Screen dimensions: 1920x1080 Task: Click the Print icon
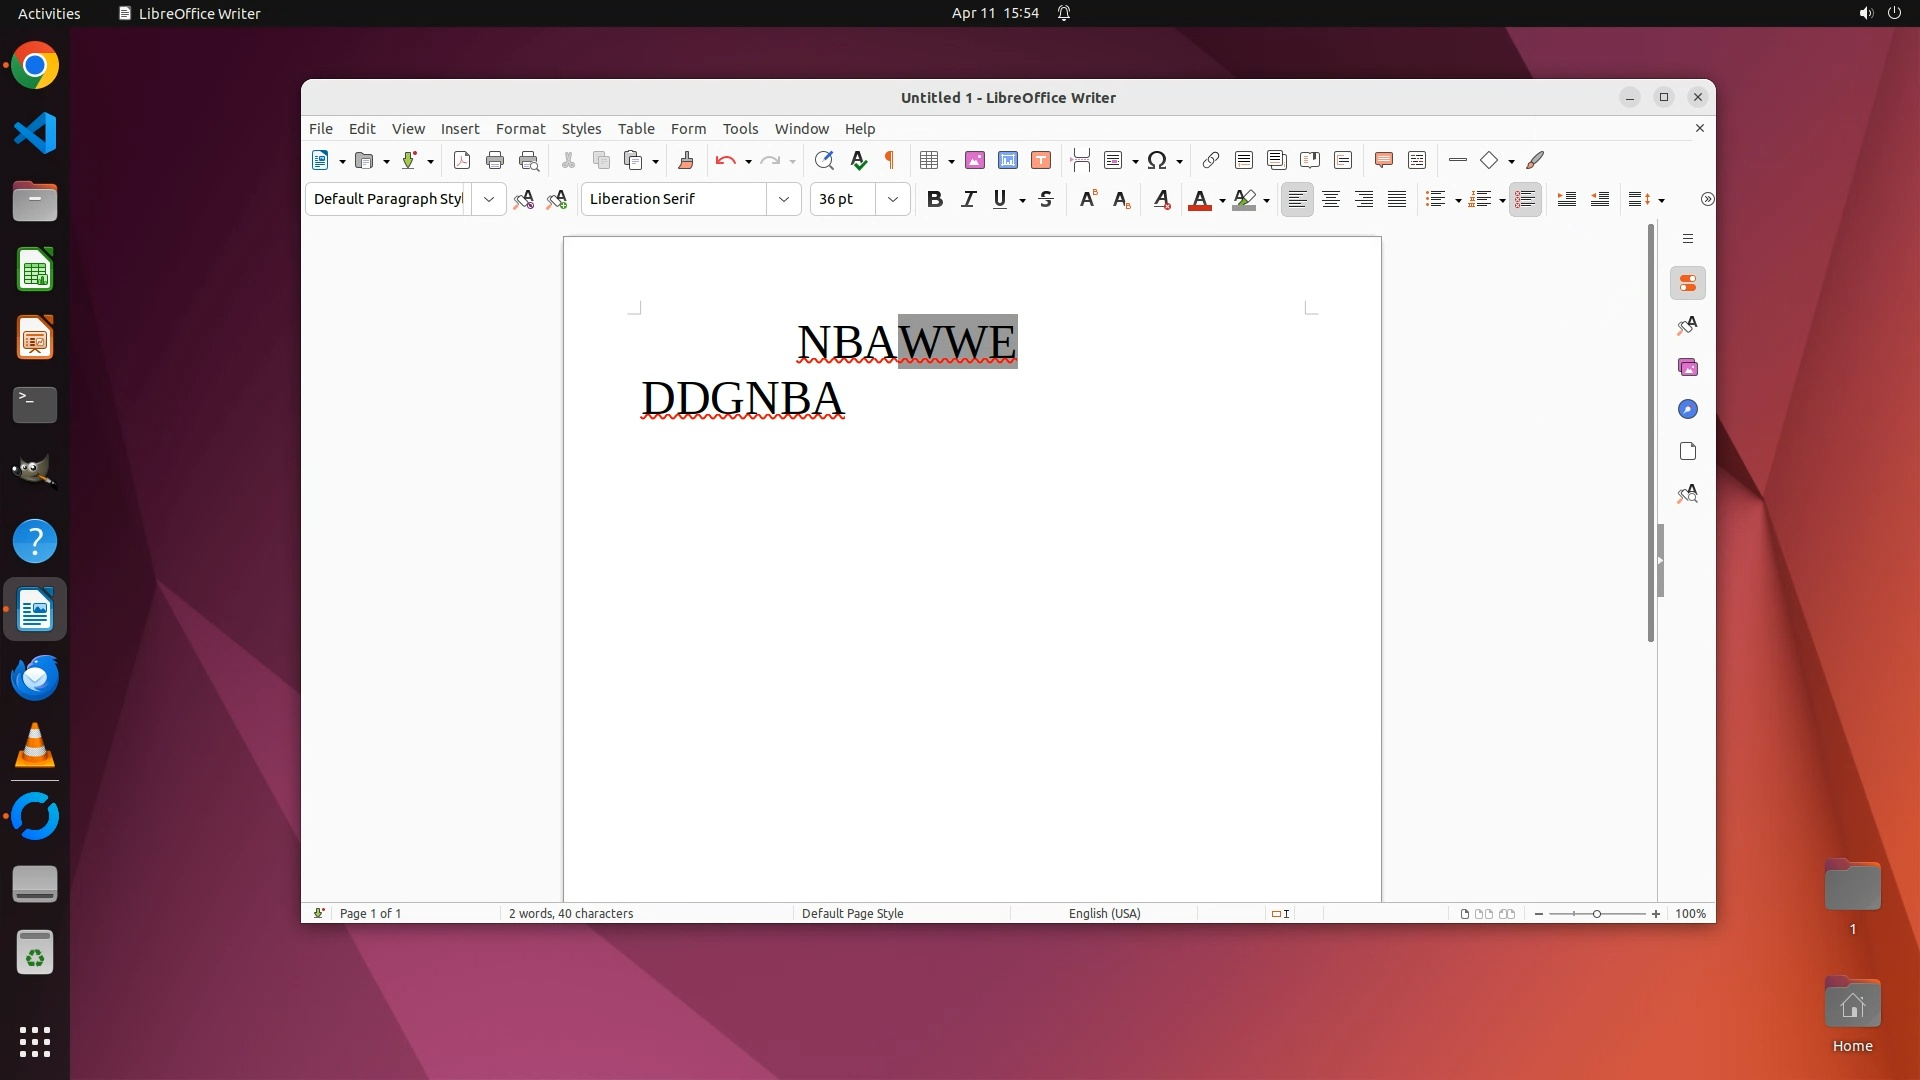click(495, 160)
